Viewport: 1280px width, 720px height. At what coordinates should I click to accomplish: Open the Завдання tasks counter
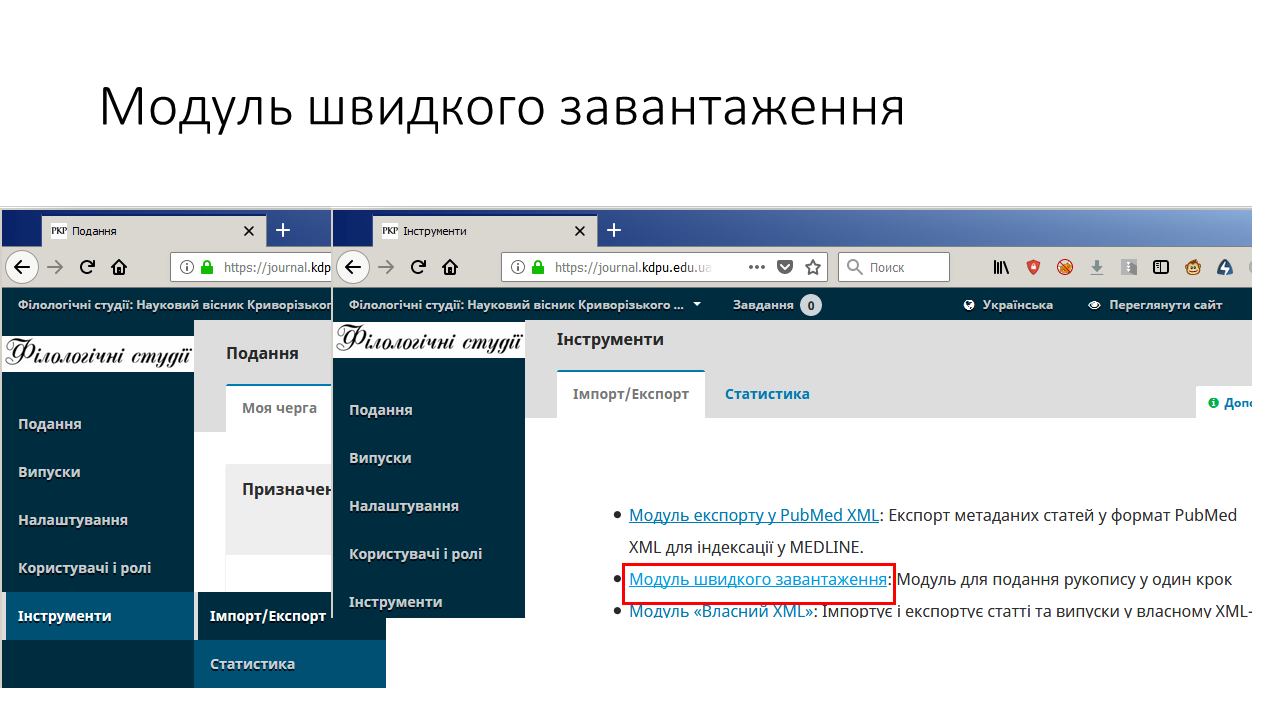pyautogui.click(x=776, y=305)
